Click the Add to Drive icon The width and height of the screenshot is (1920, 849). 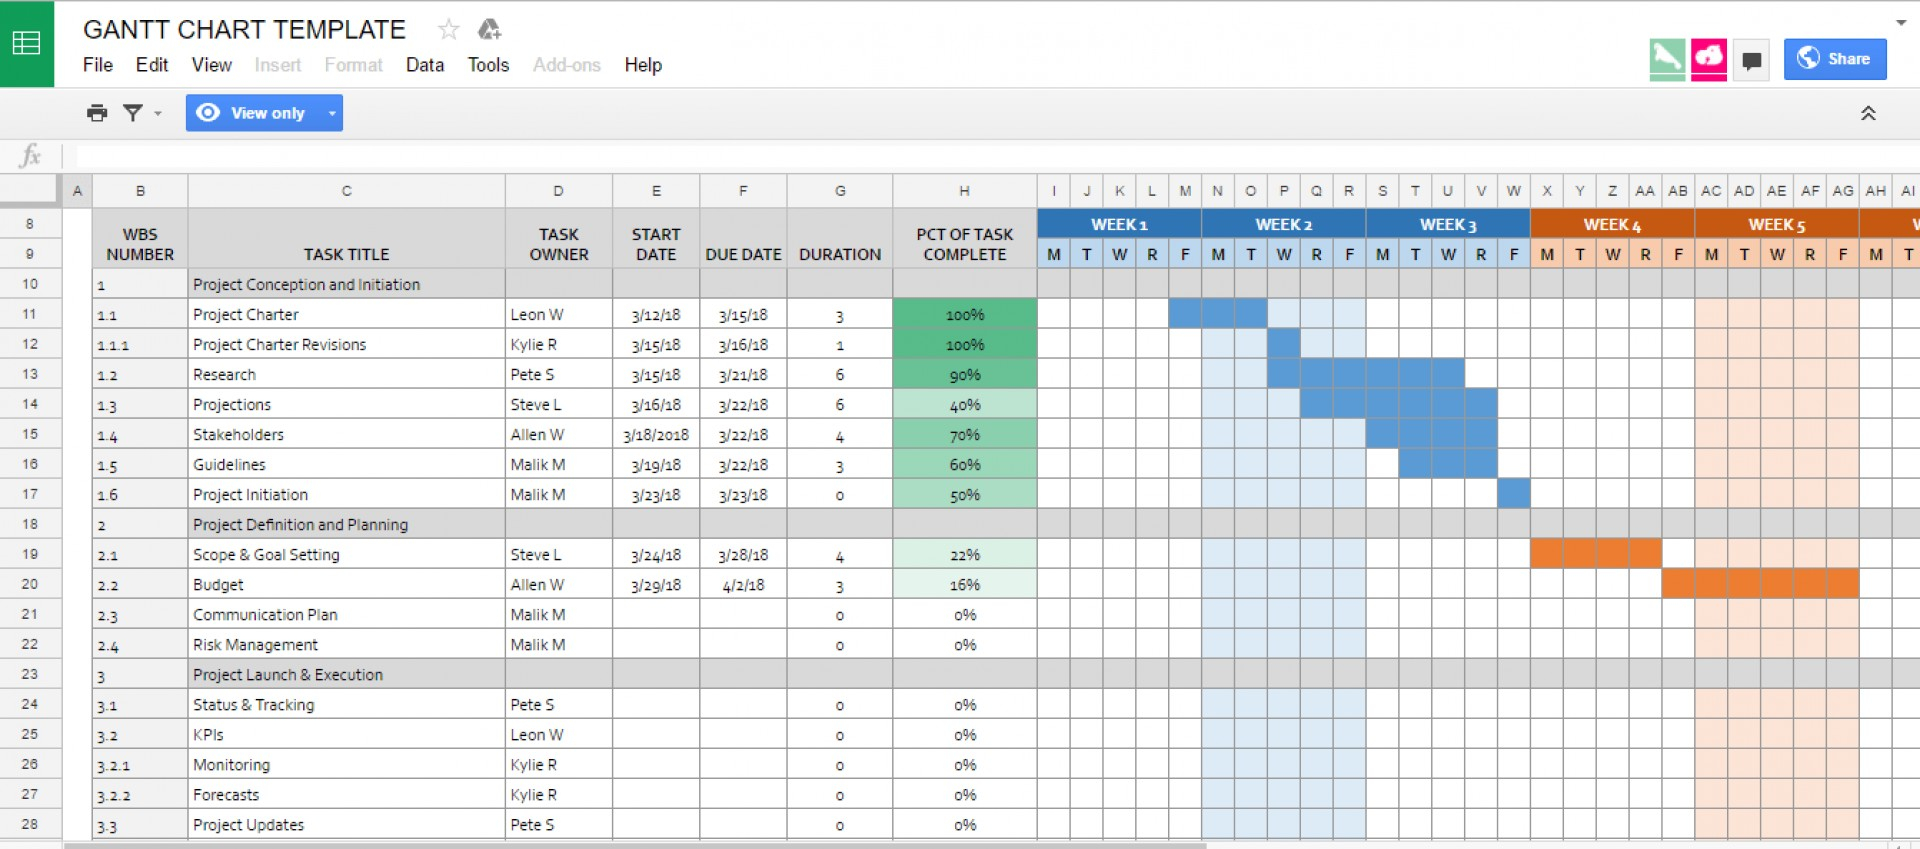pos(489,30)
